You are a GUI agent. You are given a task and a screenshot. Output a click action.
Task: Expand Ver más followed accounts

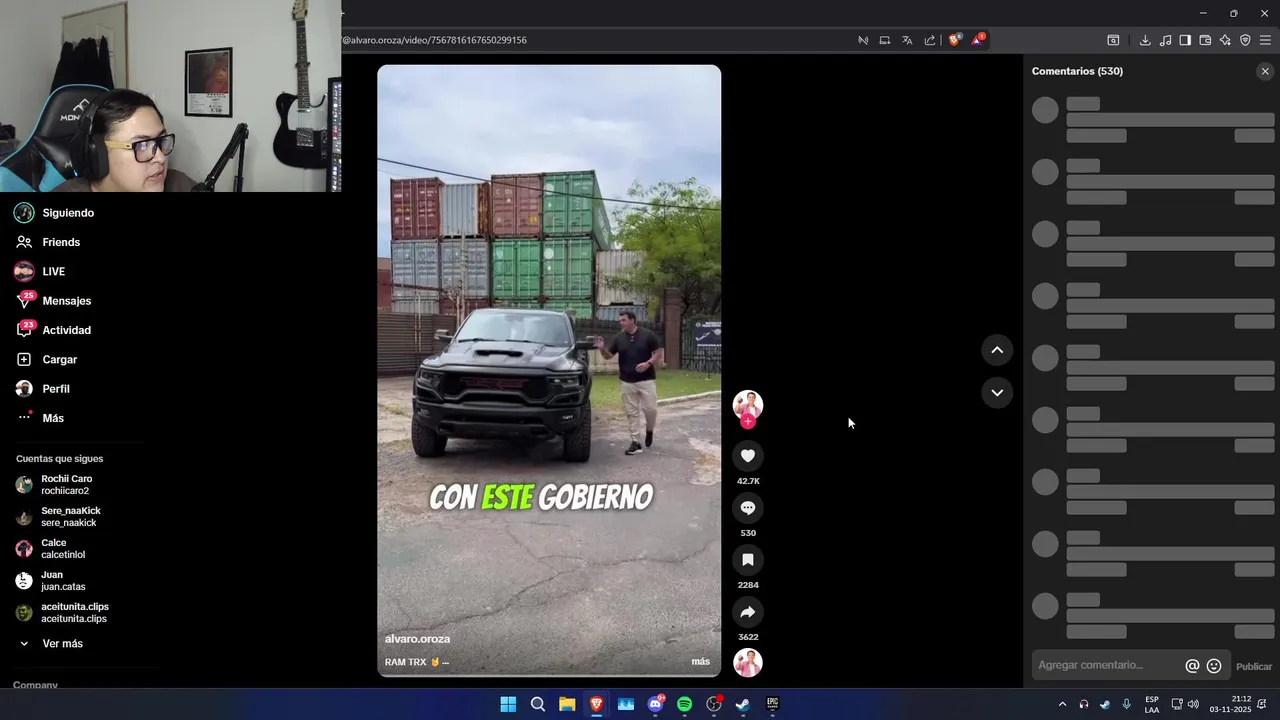pyautogui.click(x=62, y=644)
